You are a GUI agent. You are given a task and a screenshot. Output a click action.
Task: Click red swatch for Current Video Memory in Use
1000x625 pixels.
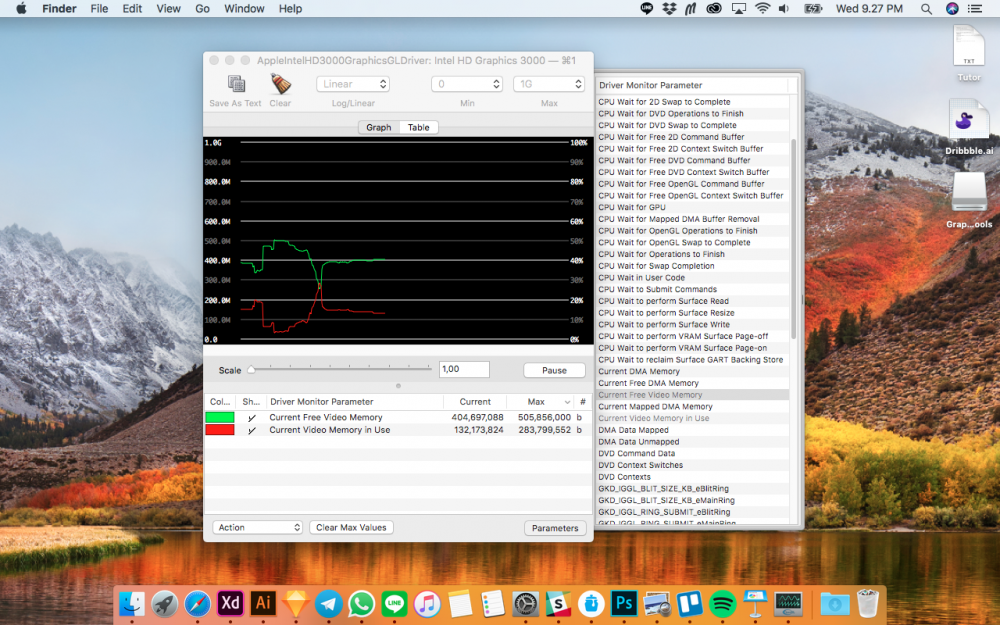point(219,430)
